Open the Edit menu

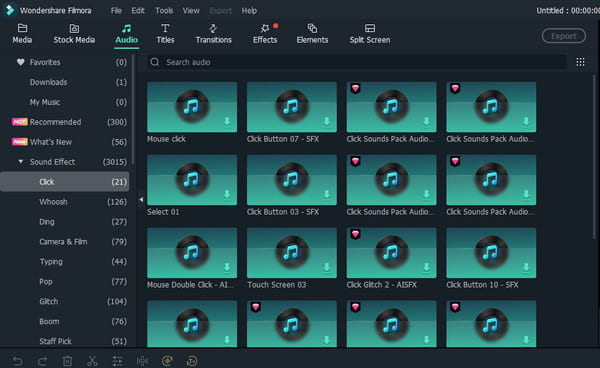138,11
